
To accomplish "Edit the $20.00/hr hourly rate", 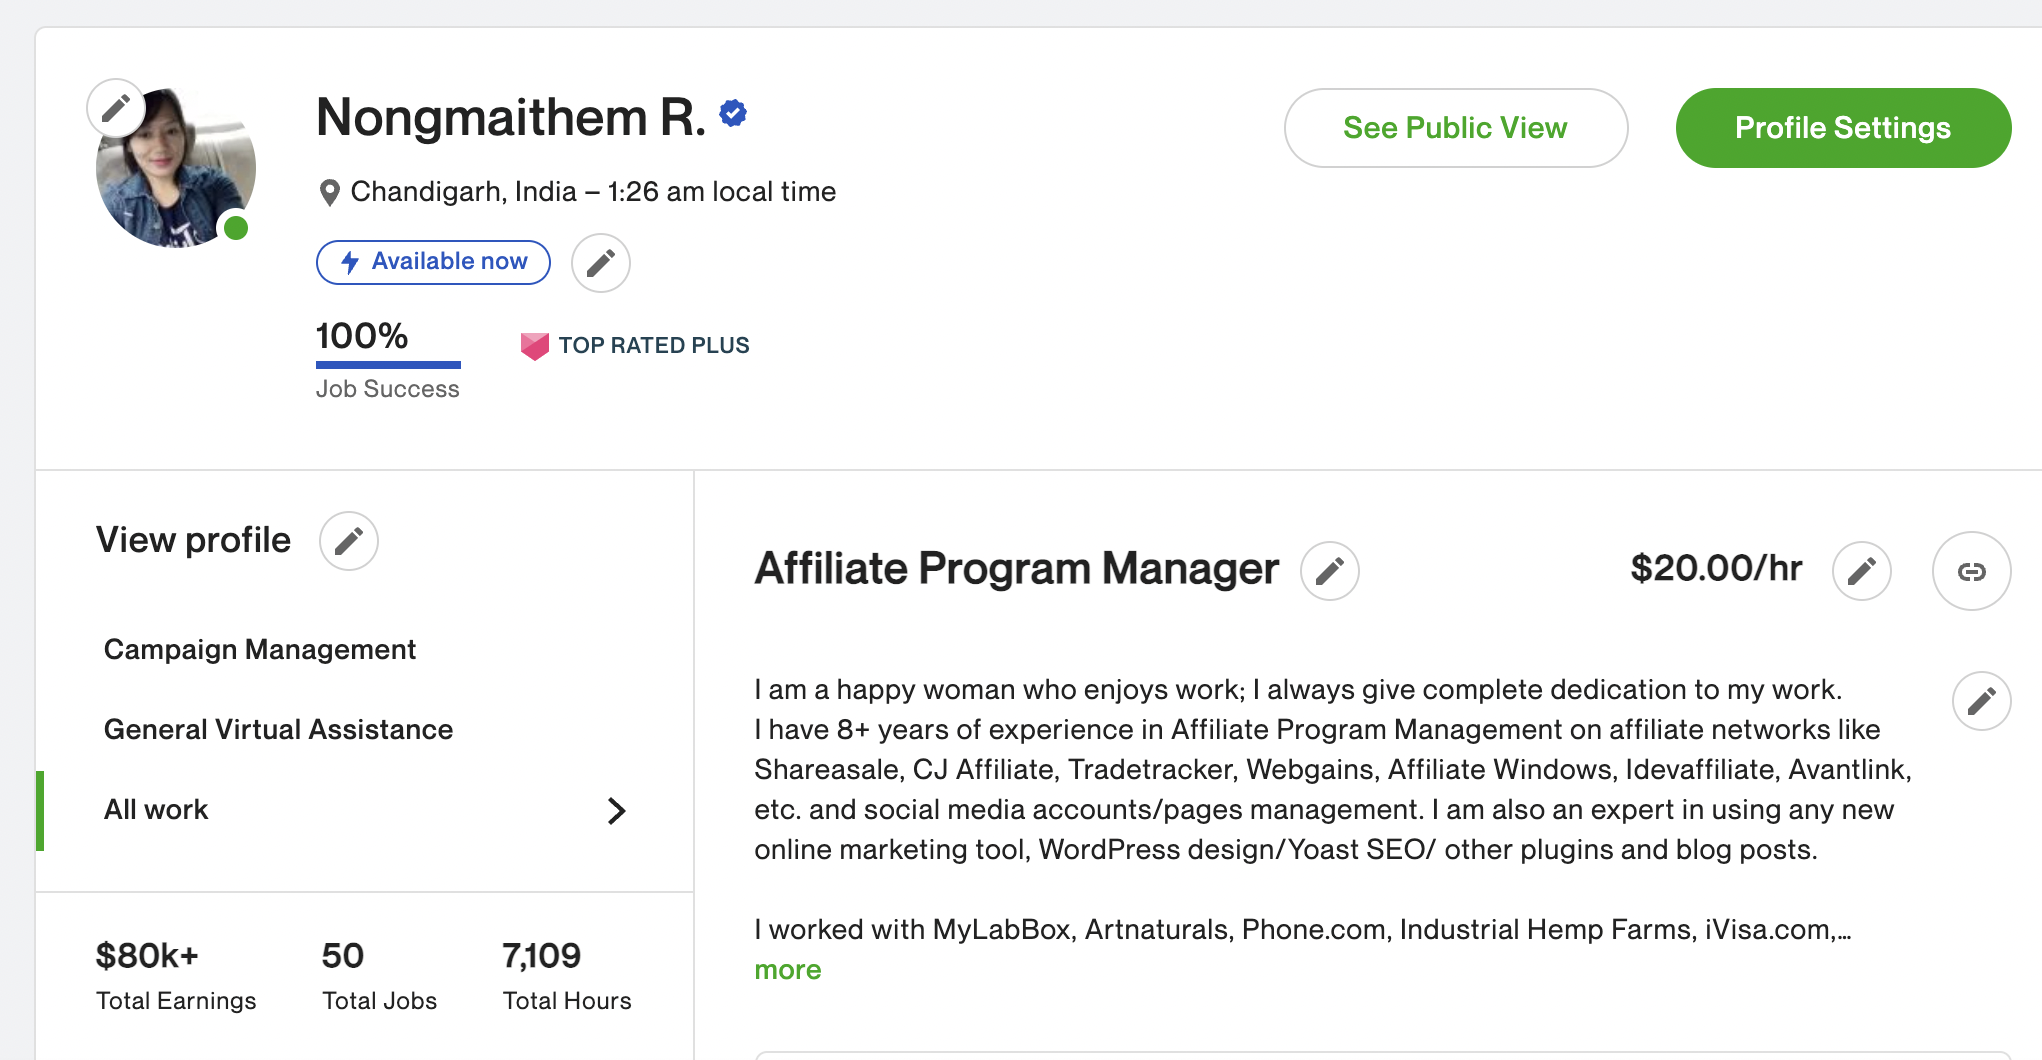I will (1861, 571).
